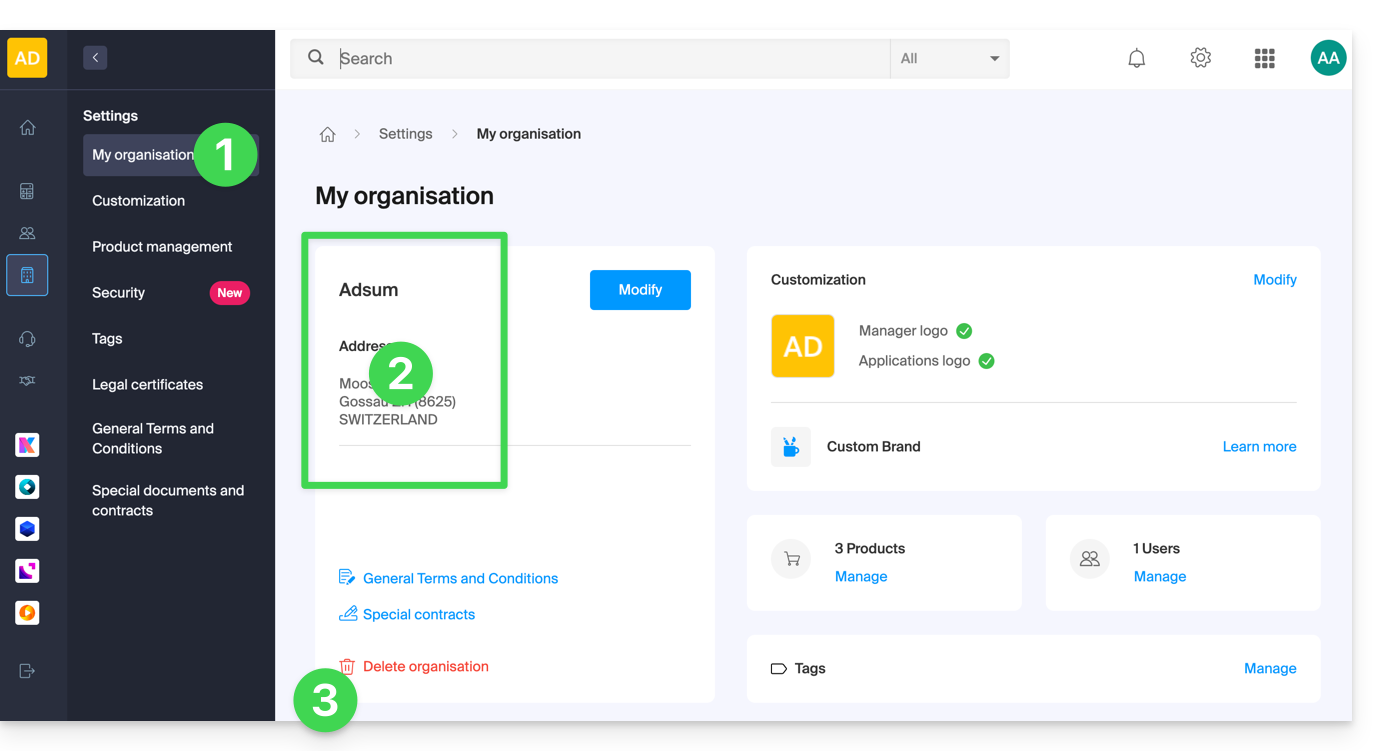This screenshot has height=751, width=1382.
Task: Click Manage under 3 Products
Action: pyautogui.click(x=861, y=577)
